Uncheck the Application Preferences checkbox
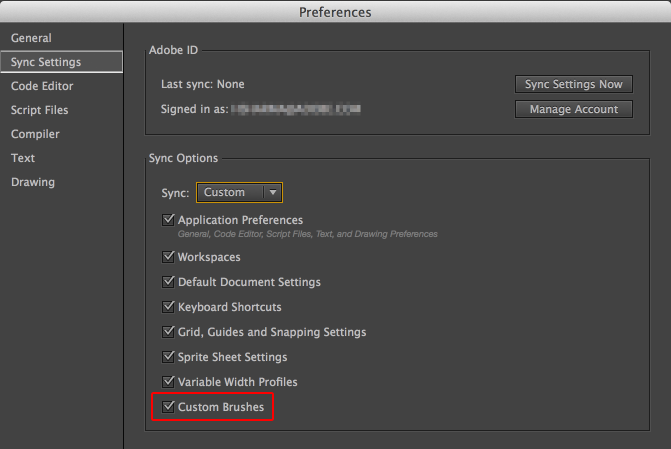 point(168,220)
